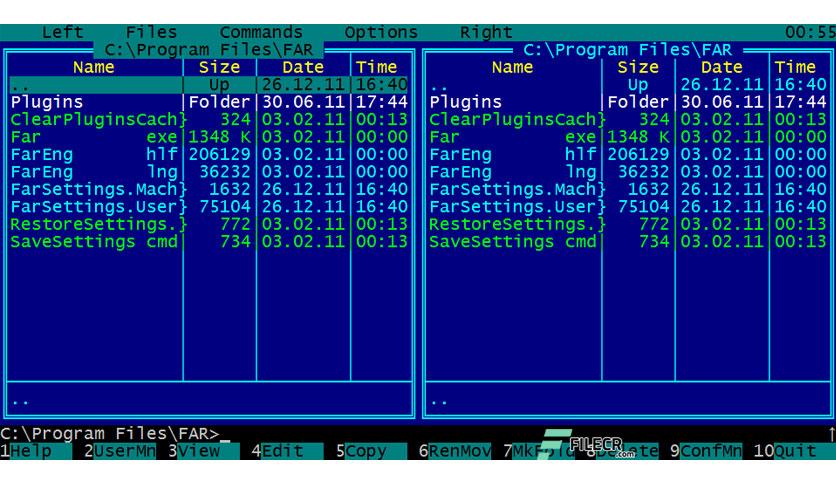Open the Commands menu
The image size is (836, 484).
point(261,32)
